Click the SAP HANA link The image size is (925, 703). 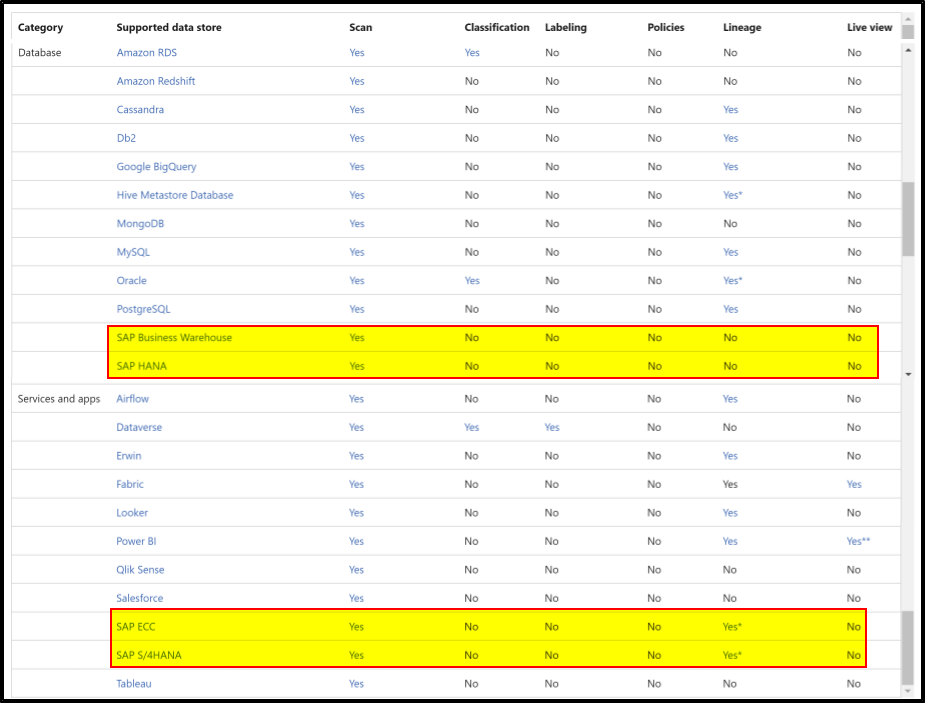tap(142, 366)
